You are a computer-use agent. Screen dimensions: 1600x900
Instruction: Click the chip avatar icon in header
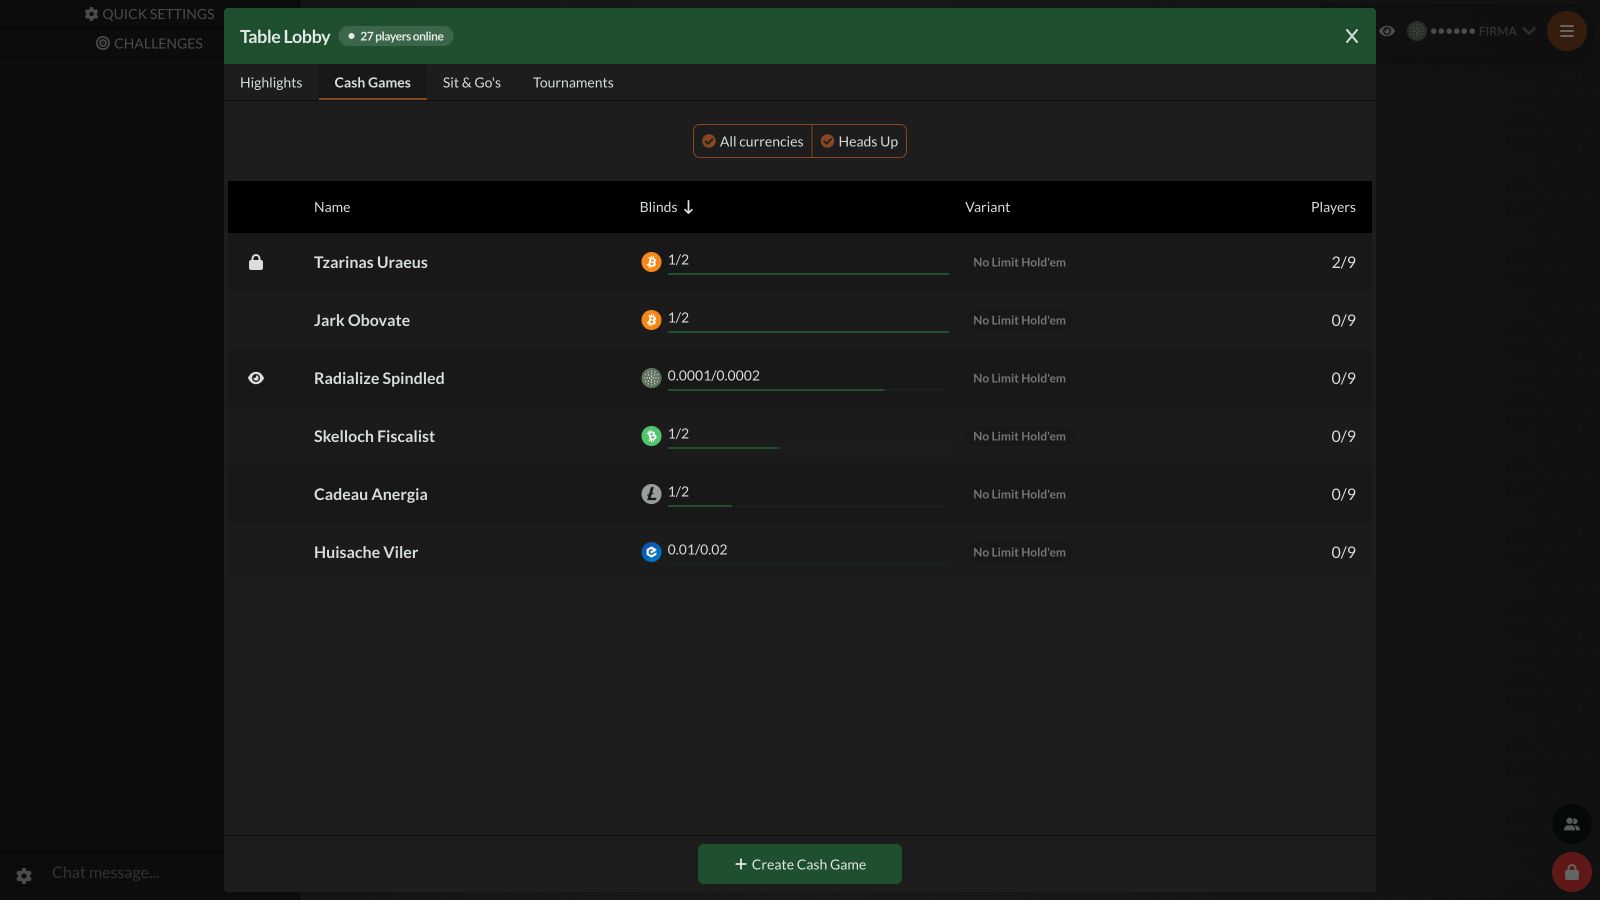[x=1417, y=31]
